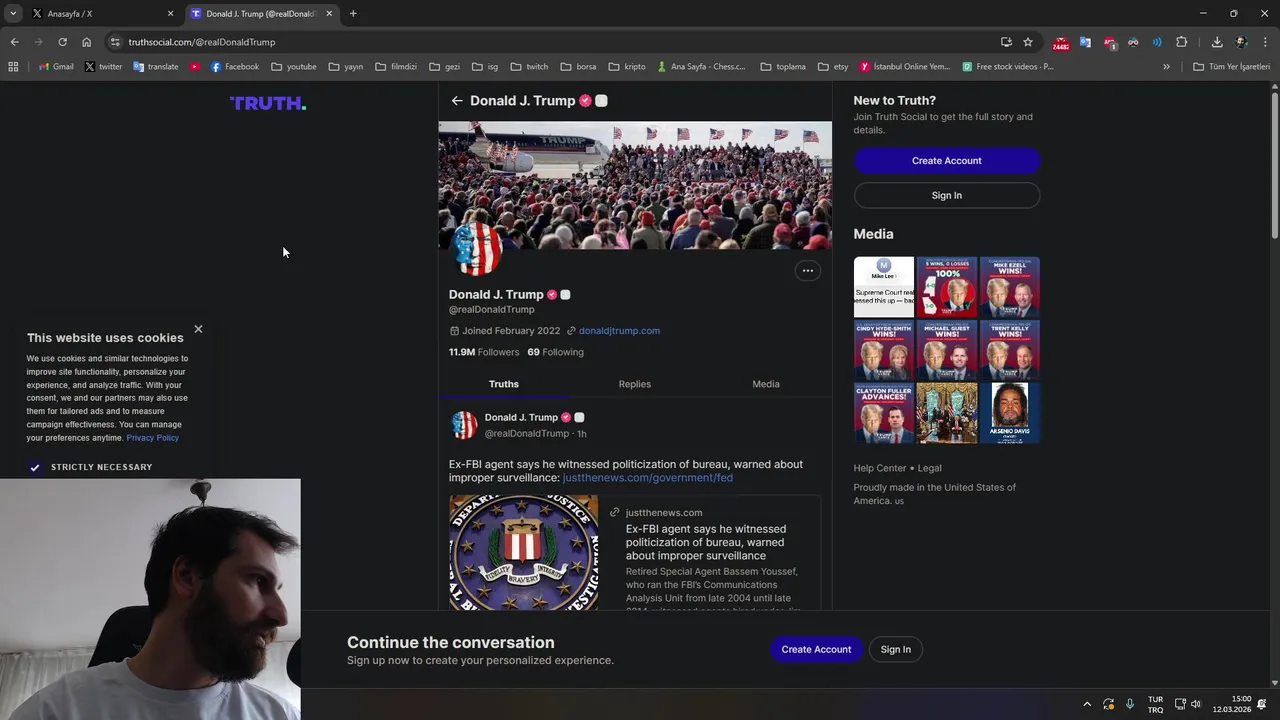
Task: Open the Gmail bookmark
Action: pyautogui.click(x=56, y=67)
